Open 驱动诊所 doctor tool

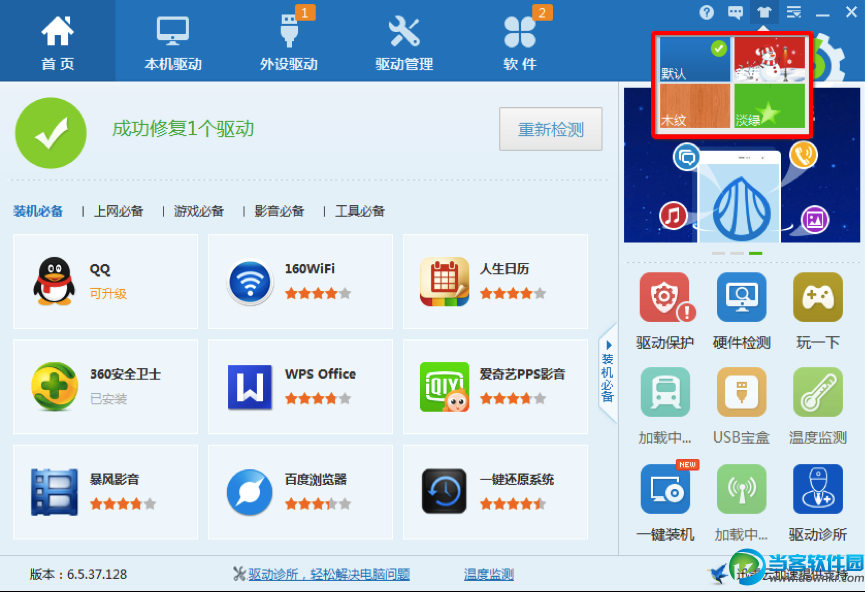click(818, 489)
